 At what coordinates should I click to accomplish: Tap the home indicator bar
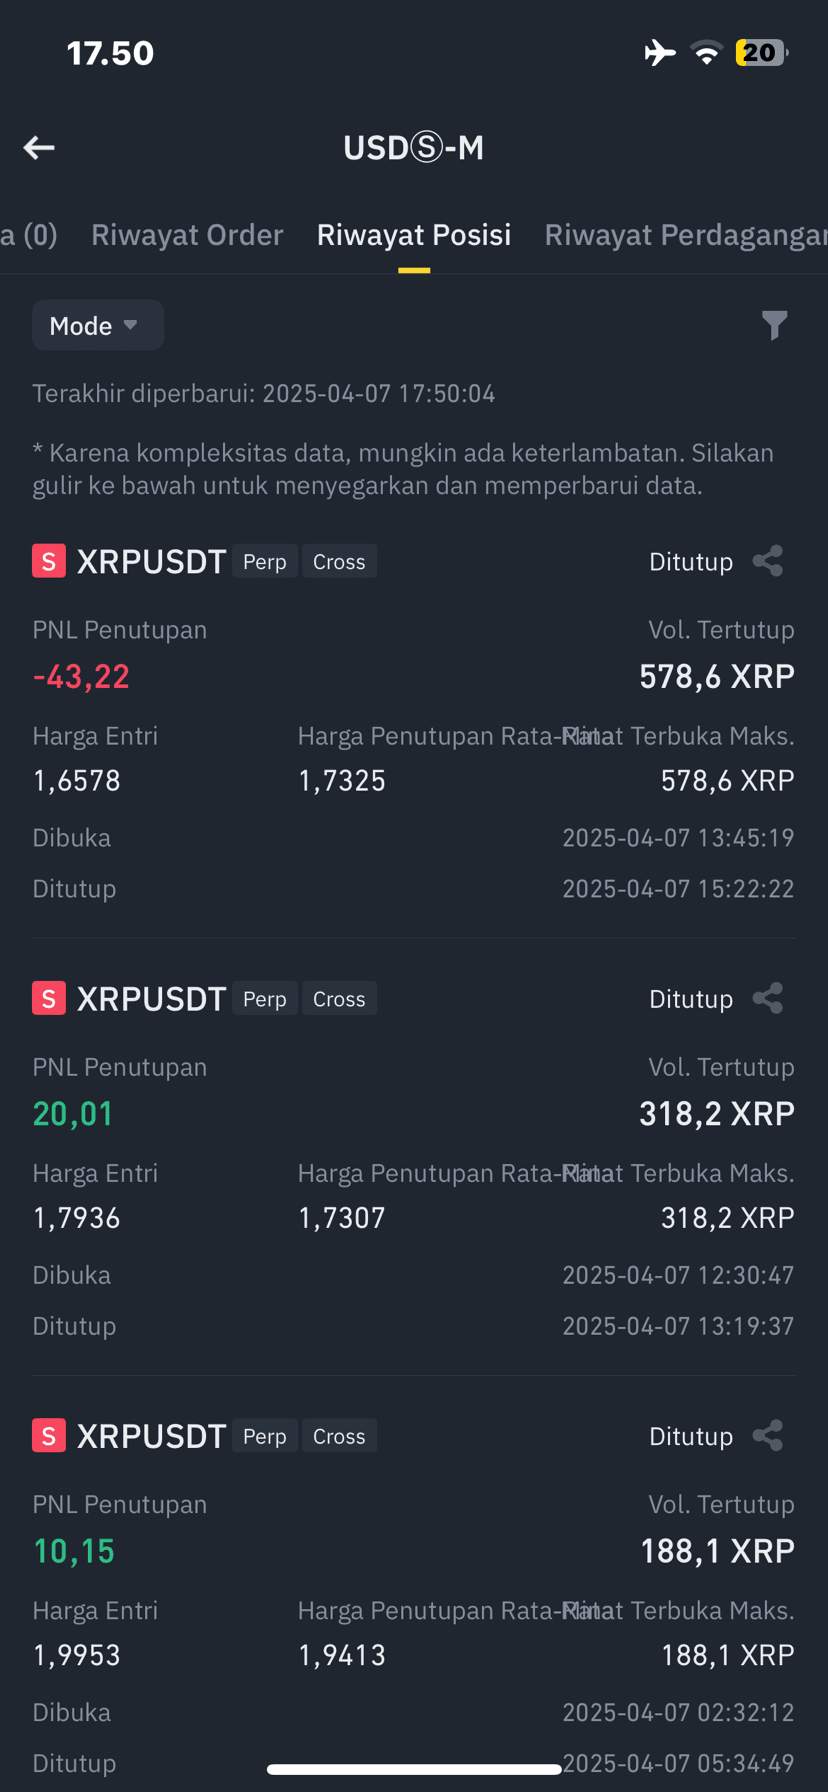tap(414, 1769)
